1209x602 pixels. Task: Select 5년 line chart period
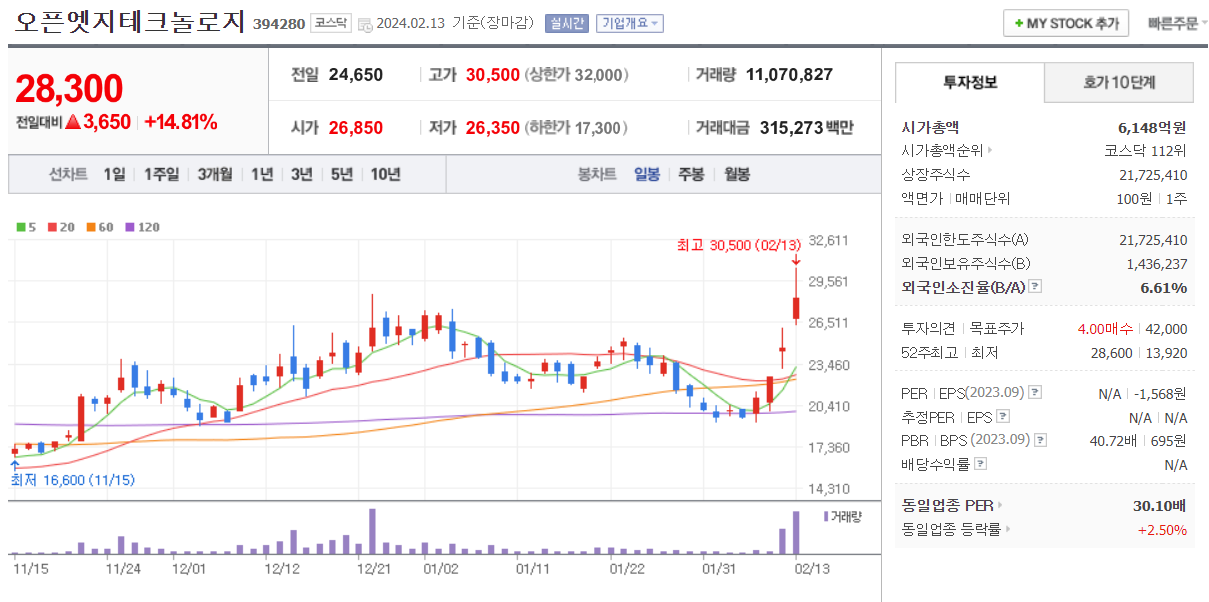coord(342,174)
